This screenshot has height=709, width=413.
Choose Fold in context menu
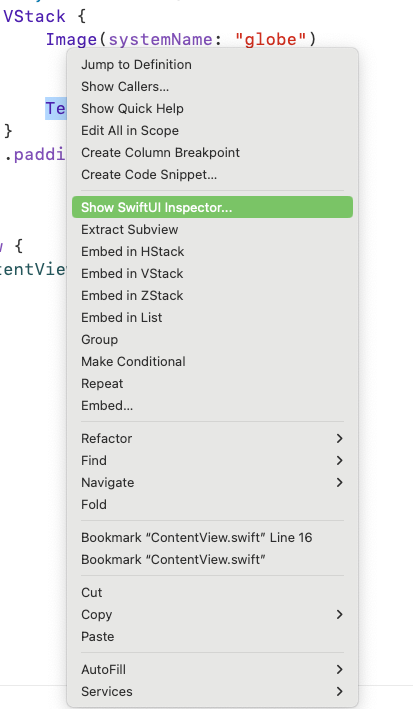[x=212, y=504]
